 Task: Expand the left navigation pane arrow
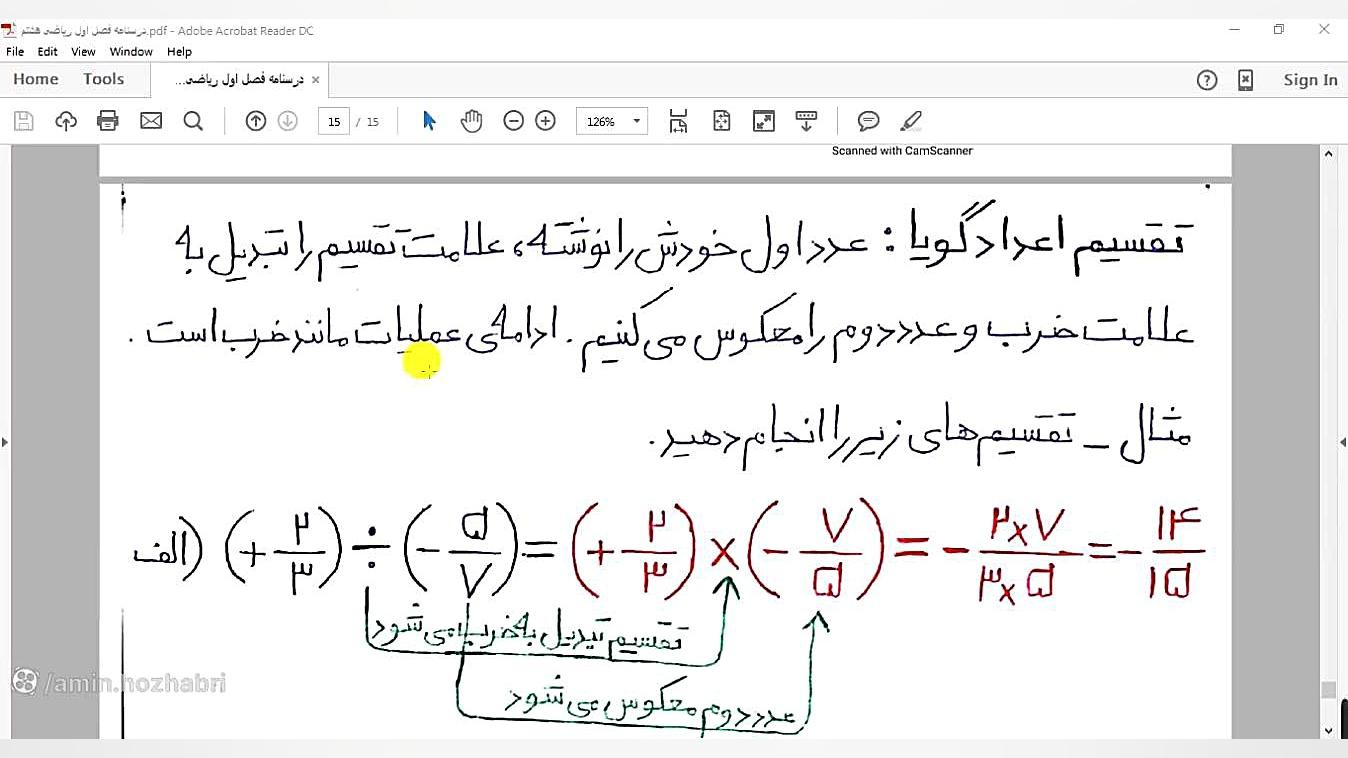coord(5,442)
